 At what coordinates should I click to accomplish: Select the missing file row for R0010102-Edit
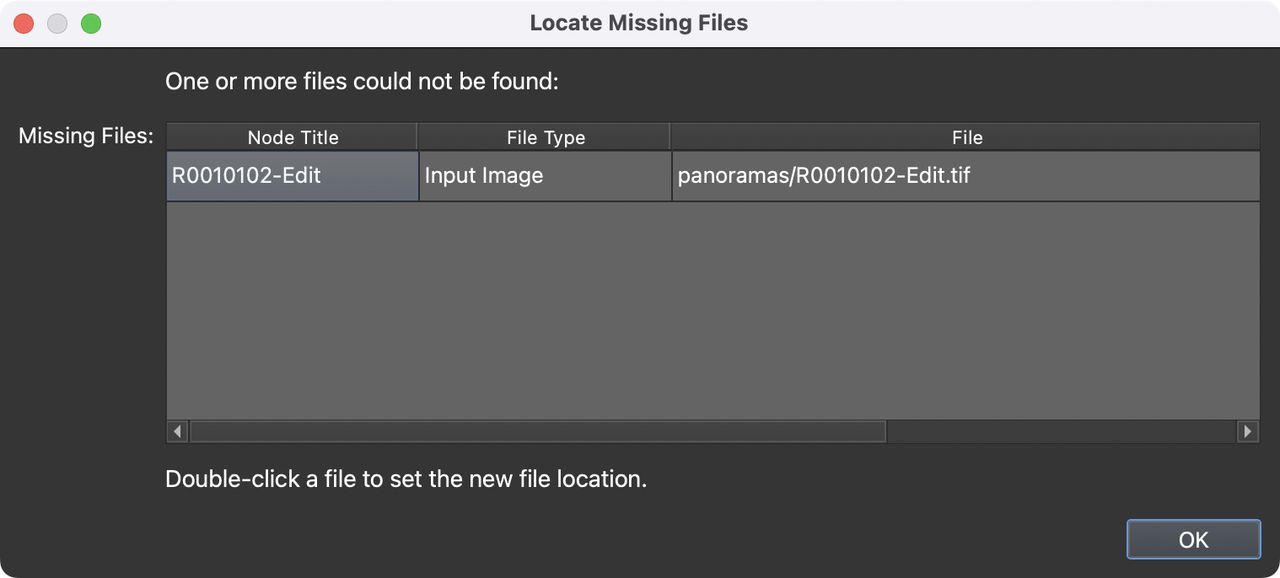(700, 175)
